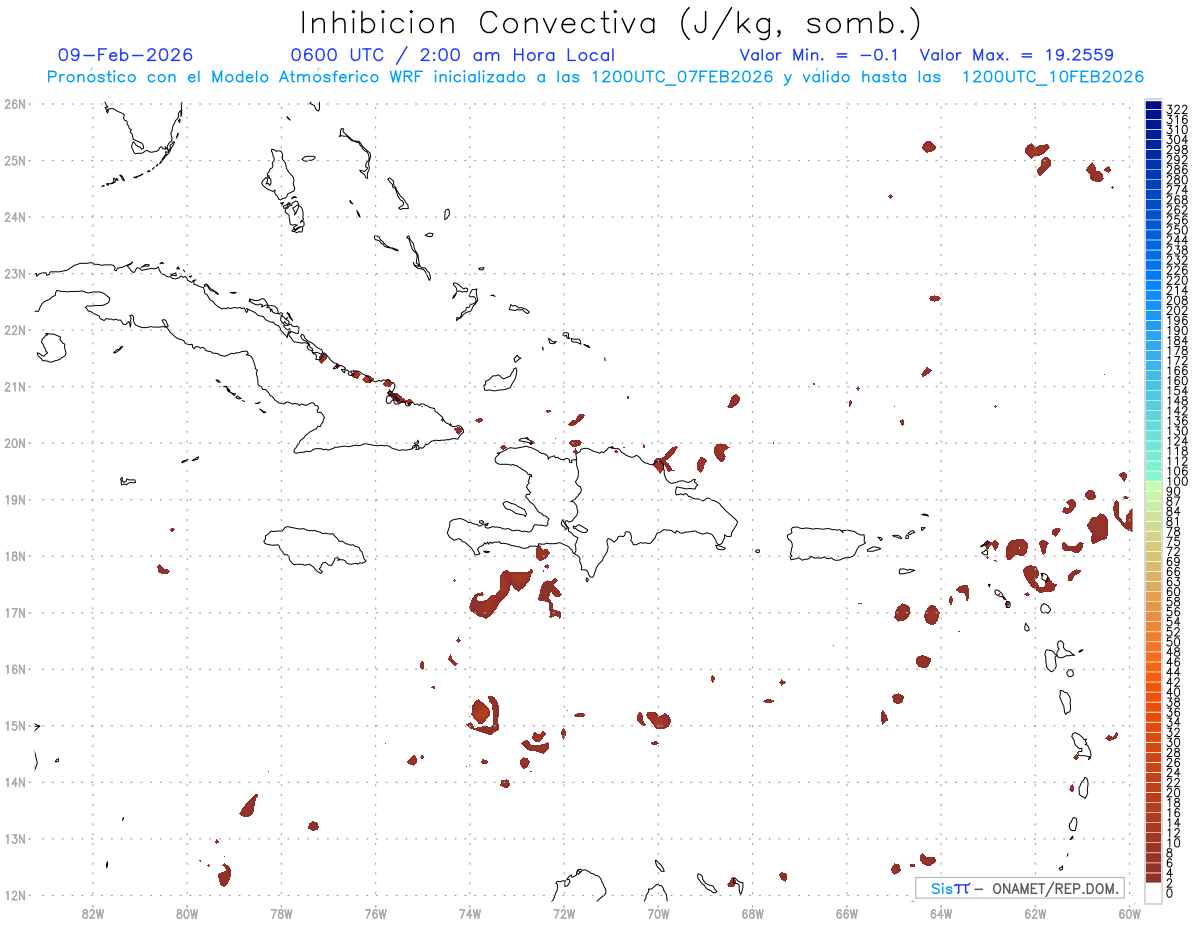Click the '25N' latitude label
Viewport: 1200px width, 927px height.
tap(15, 160)
